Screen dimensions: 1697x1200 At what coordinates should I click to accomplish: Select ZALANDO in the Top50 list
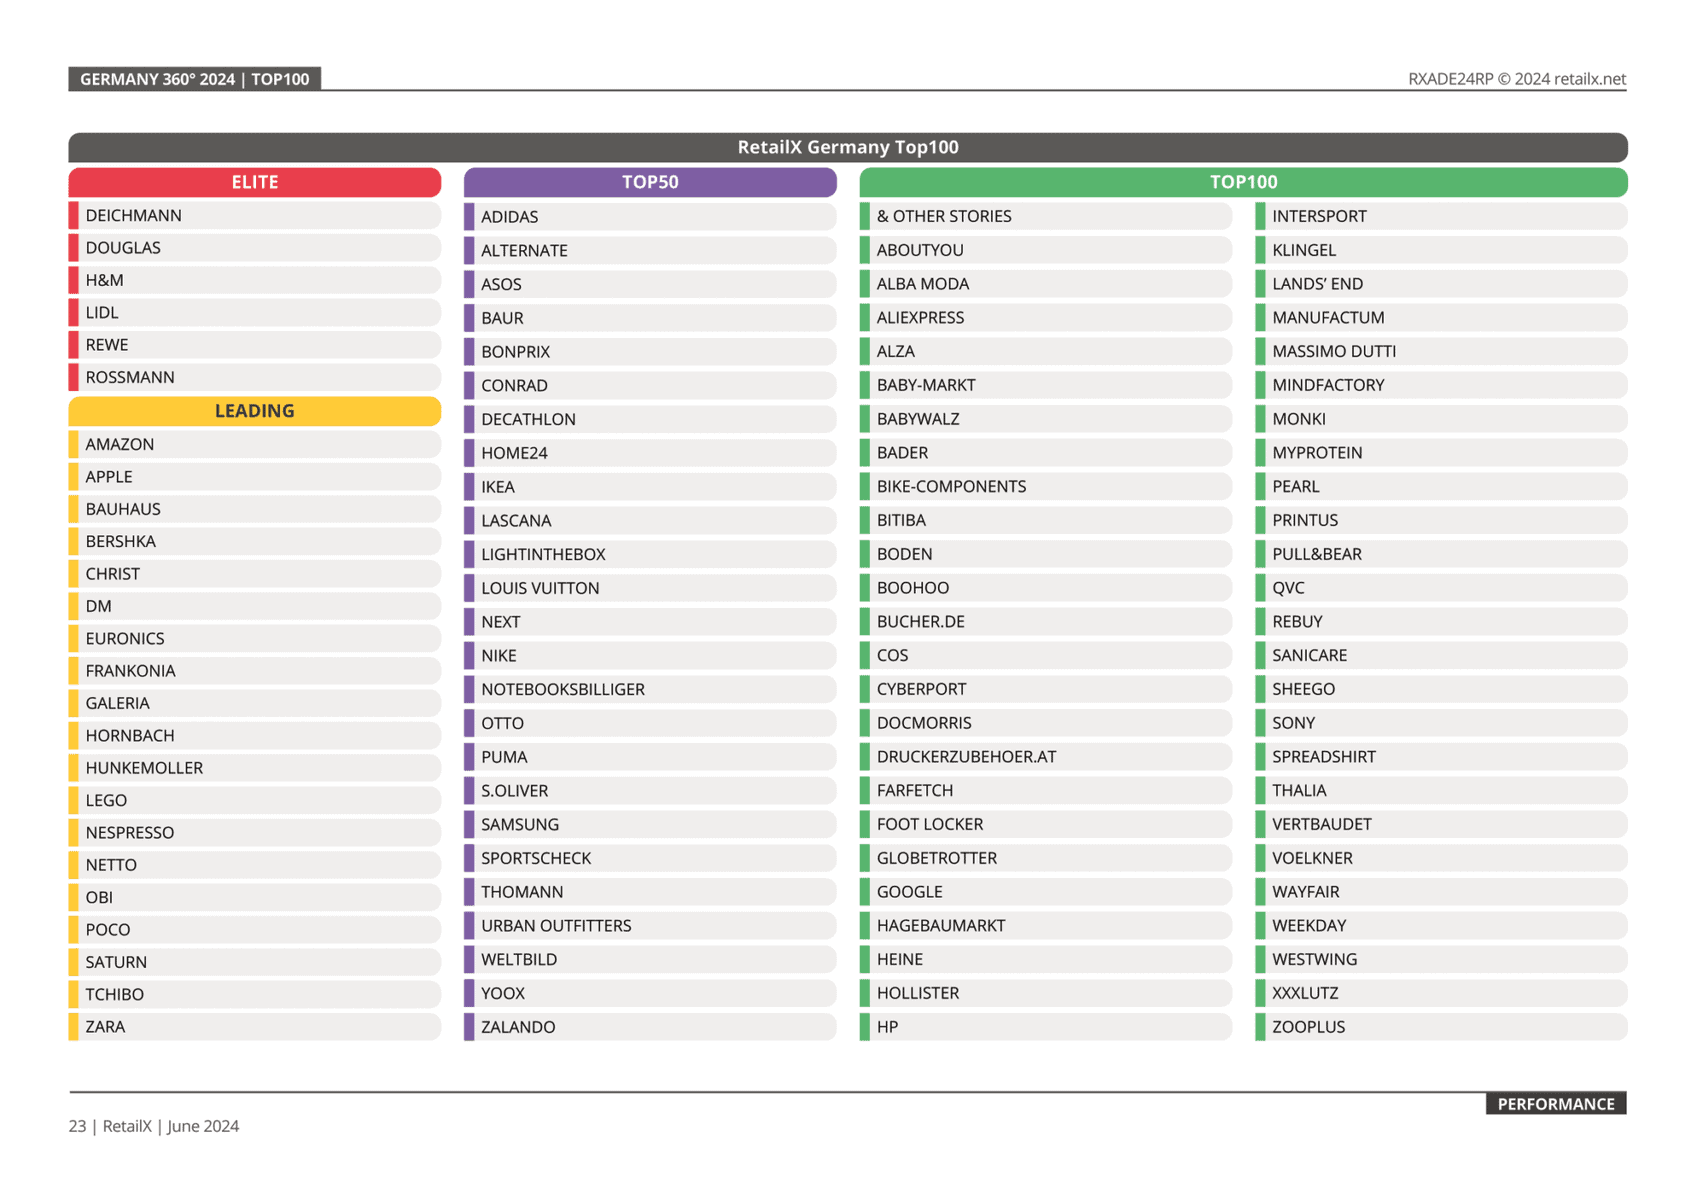[650, 1027]
